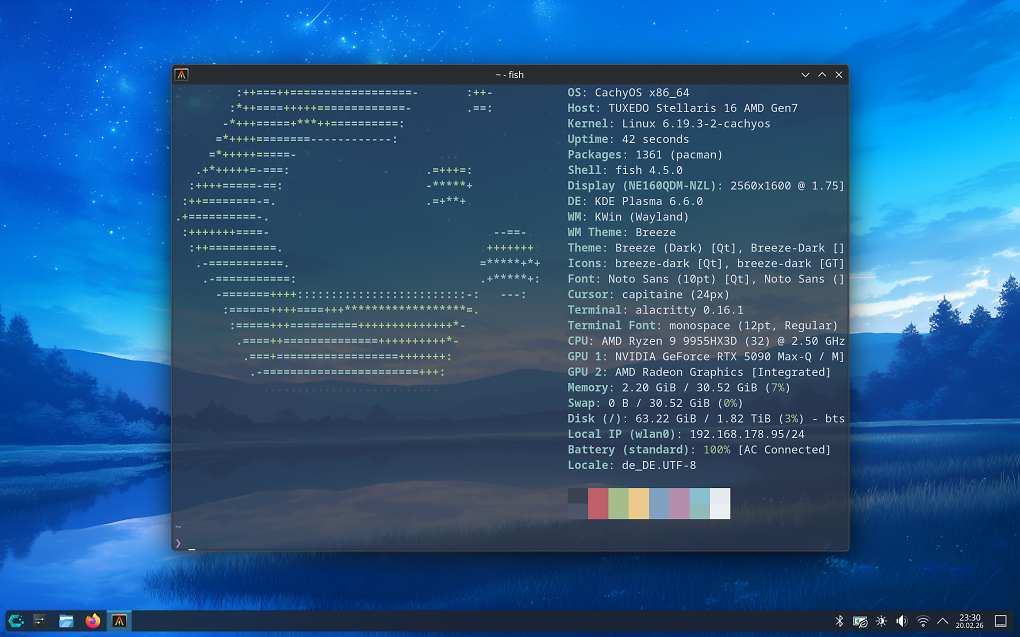This screenshot has width=1020, height=637.
Task: Click the Show Desktop button
Action: pos(1001,621)
